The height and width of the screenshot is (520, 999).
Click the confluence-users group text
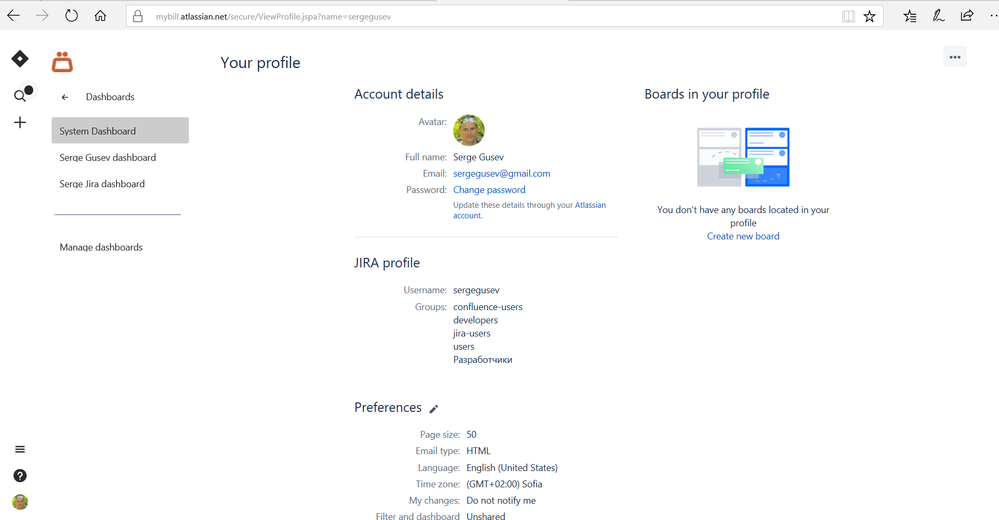click(487, 307)
